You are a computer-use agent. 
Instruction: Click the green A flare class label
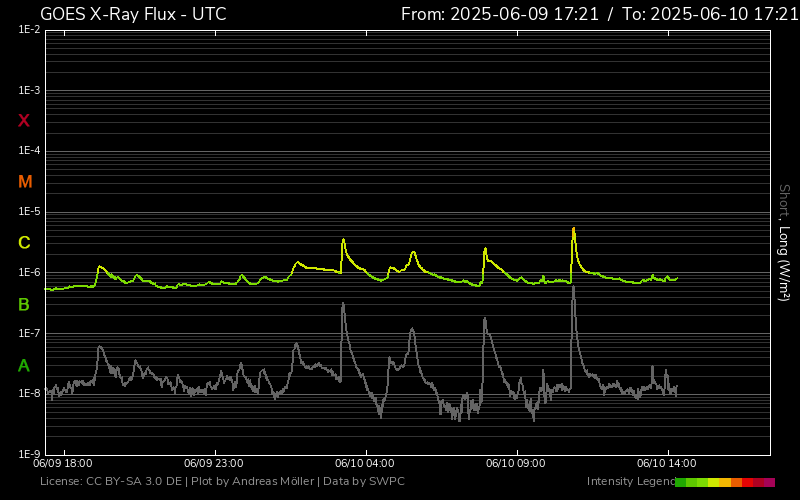[24, 365]
